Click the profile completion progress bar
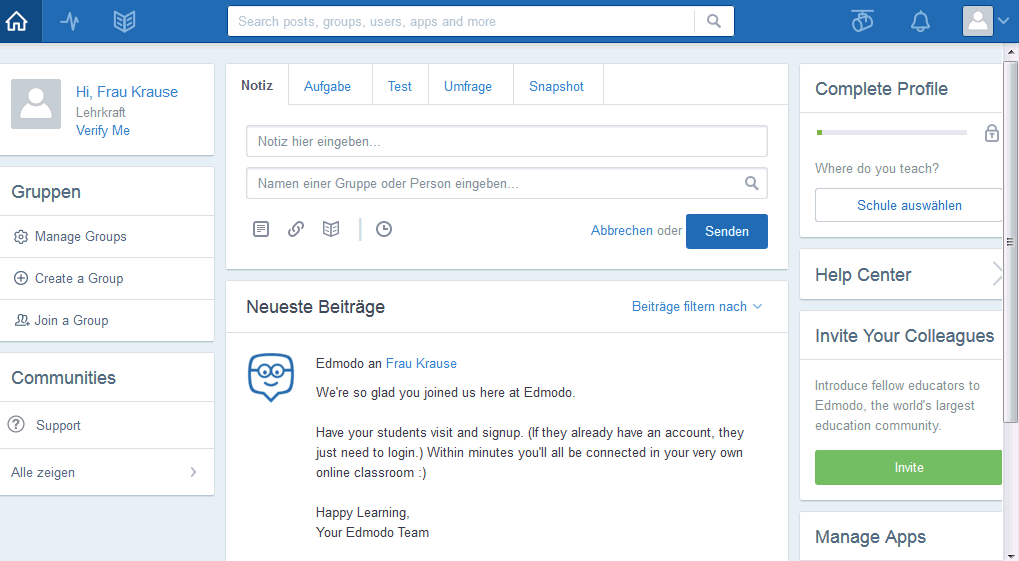The image size is (1019, 561). pos(892,133)
